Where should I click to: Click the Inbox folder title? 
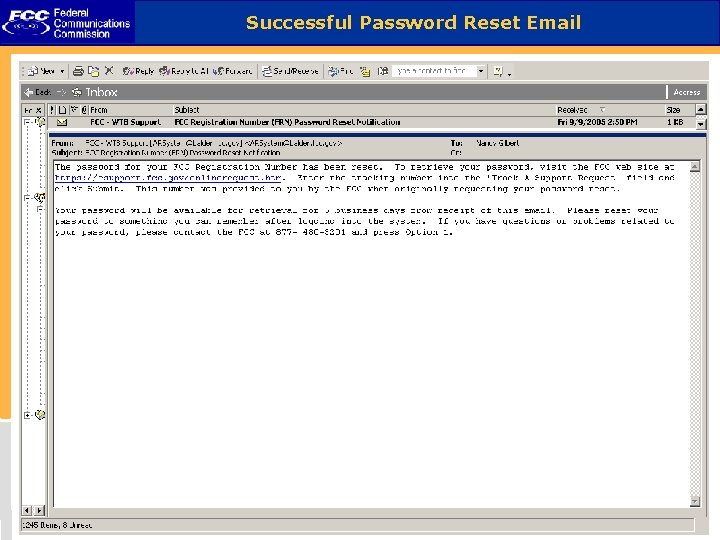coord(101,92)
